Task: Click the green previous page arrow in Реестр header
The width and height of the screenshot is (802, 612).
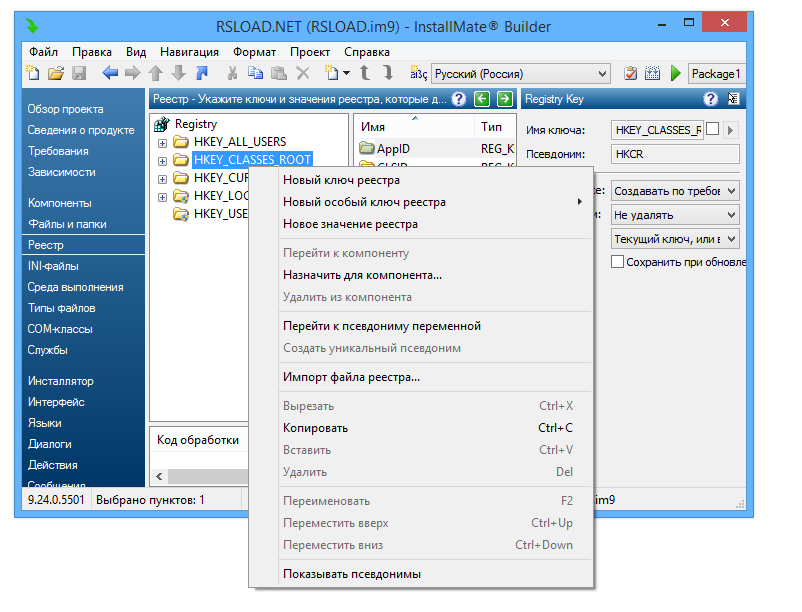Action: click(x=482, y=99)
